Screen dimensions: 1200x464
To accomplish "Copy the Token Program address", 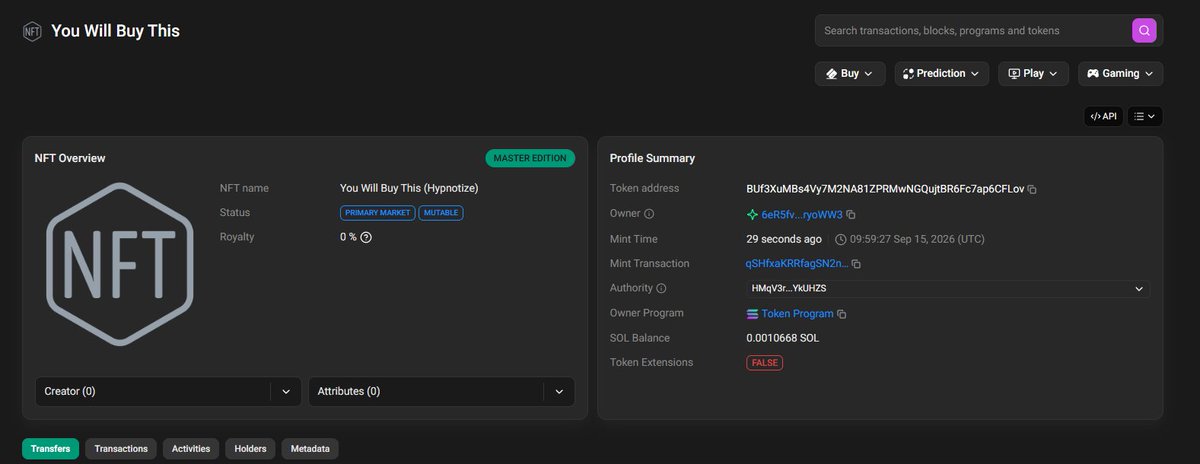I will pos(842,314).
